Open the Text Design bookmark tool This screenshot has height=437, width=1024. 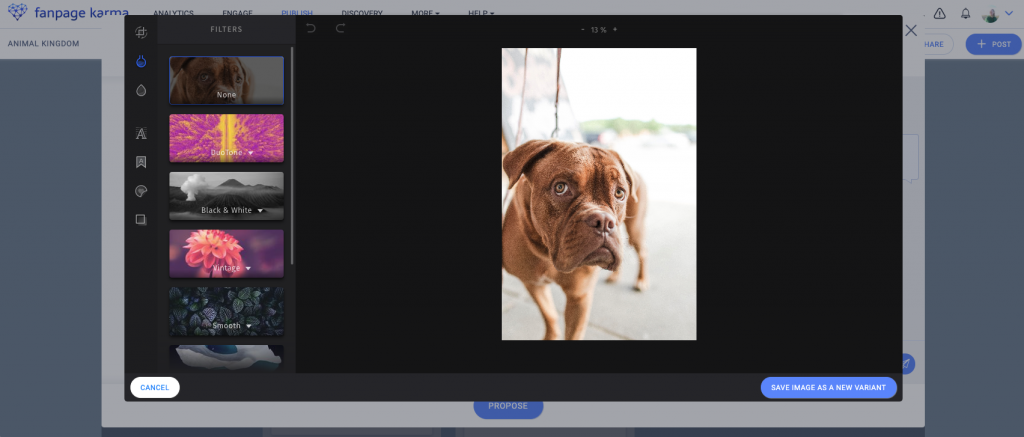tap(141, 162)
